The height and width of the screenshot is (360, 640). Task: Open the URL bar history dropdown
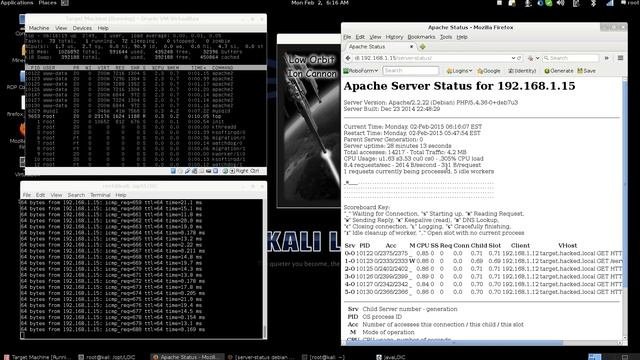click(513, 58)
